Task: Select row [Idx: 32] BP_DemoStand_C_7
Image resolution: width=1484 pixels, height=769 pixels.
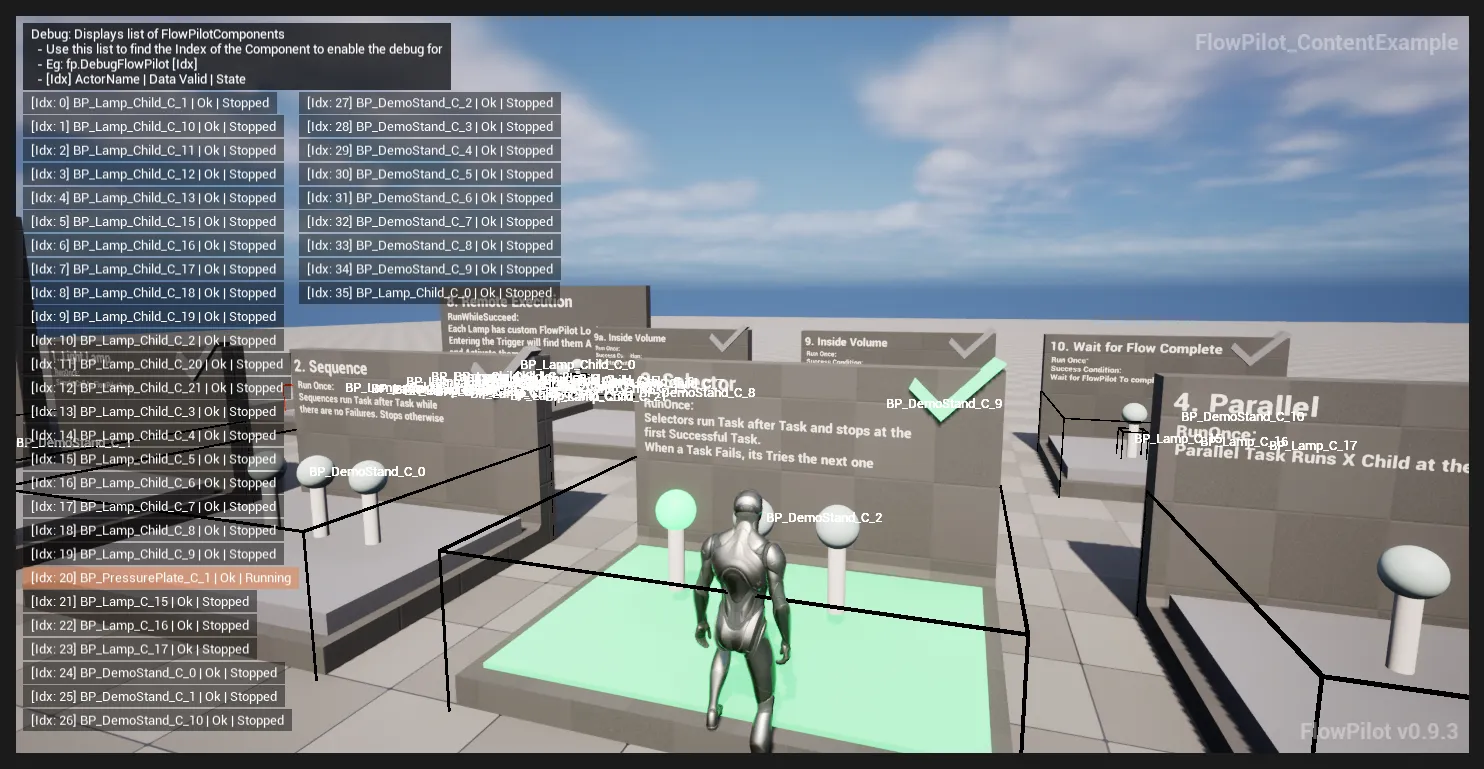Action: (x=430, y=222)
